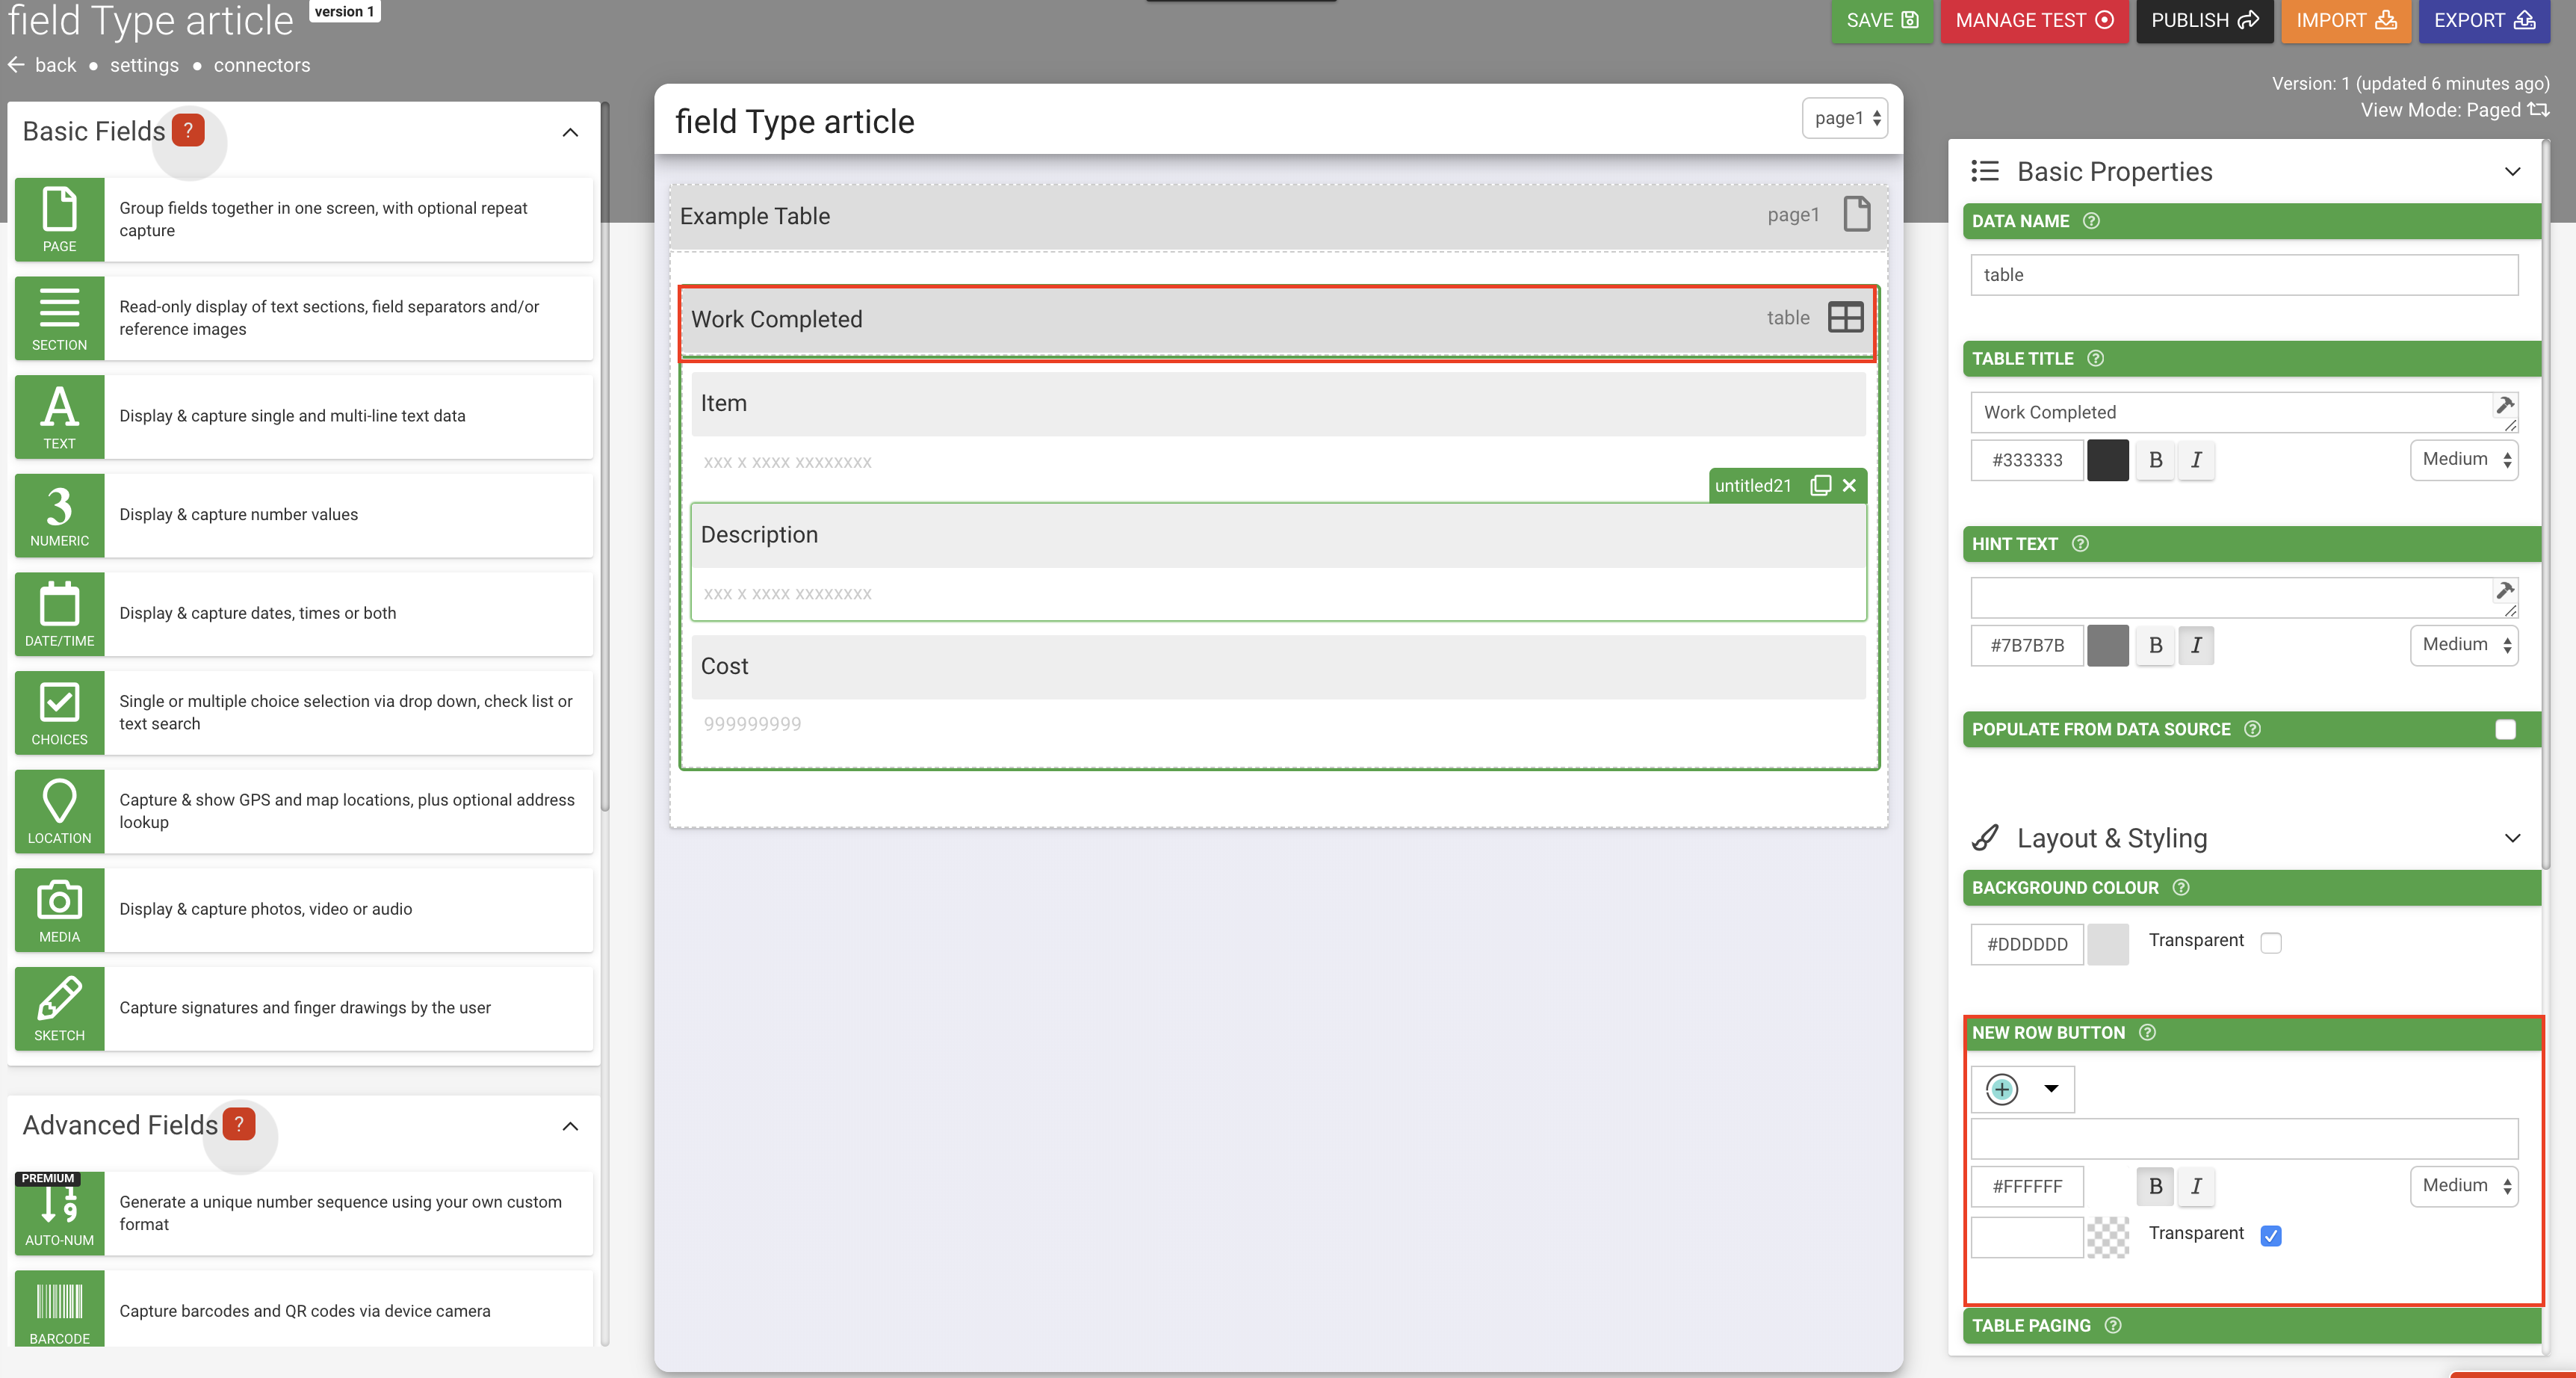The width and height of the screenshot is (2576, 1378).
Task: Delete untitled21 field with X icon
Action: pyautogui.click(x=1849, y=486)
